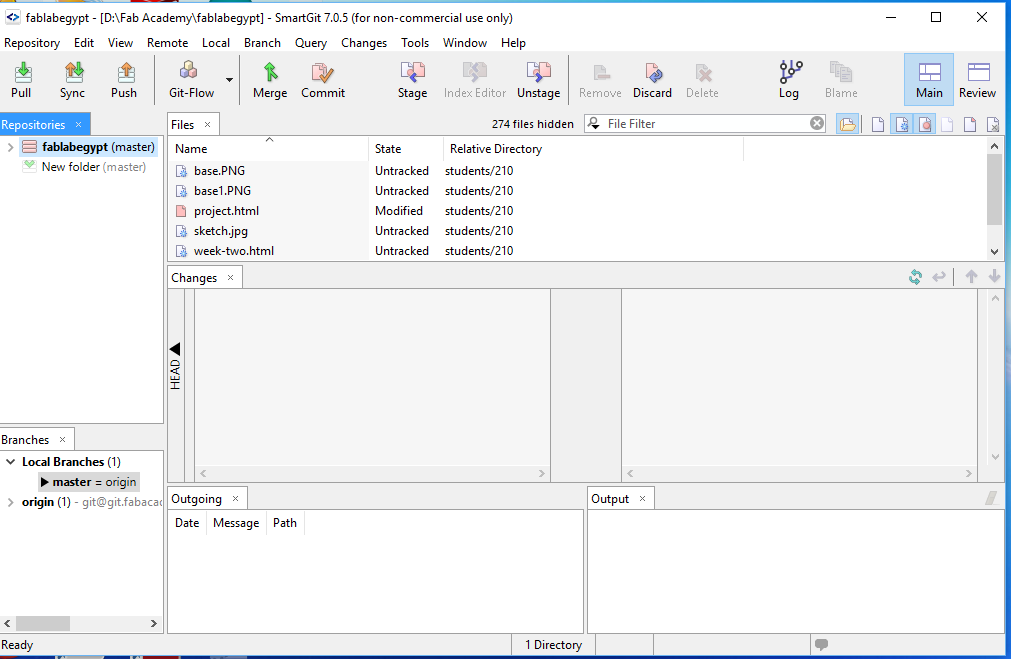Click the Stage toolbar icon
The width and height of the screenshot is (1011, 659).
pyautogui.click(x=413, y=80)
